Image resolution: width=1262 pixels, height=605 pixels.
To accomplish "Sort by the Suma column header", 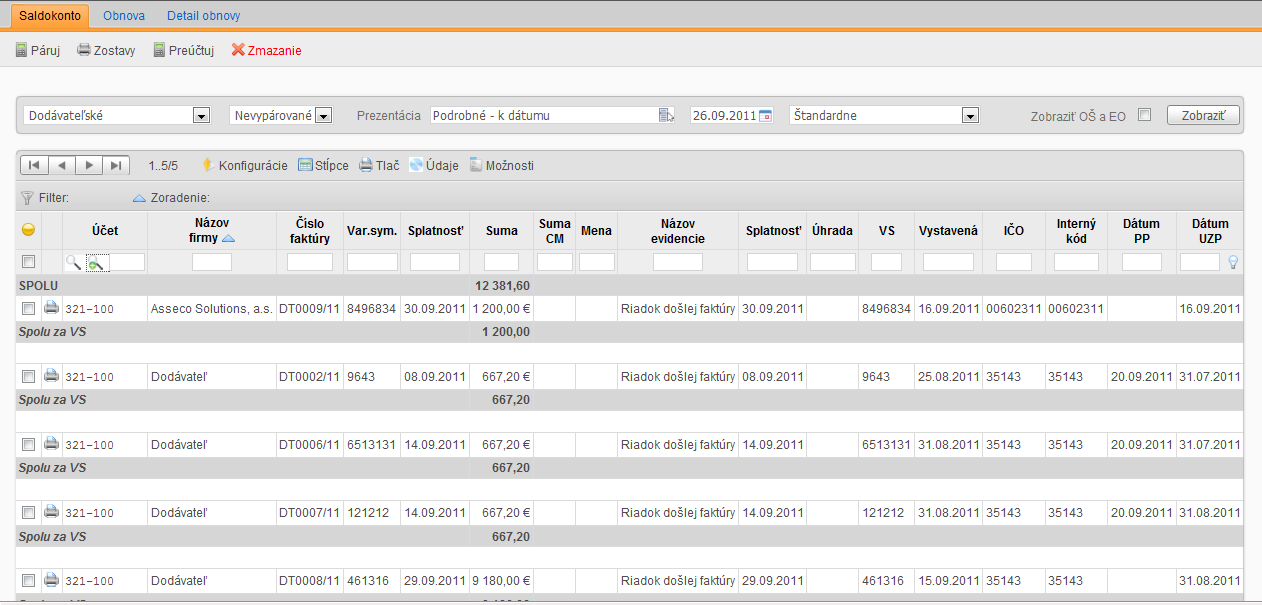I will pyautogui.click(x=502, y=230).
